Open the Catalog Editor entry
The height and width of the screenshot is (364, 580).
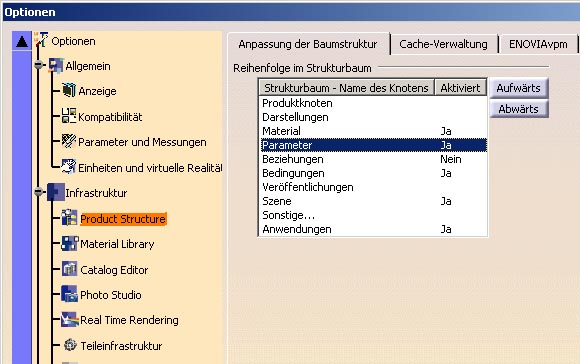[x=114, y=270]
